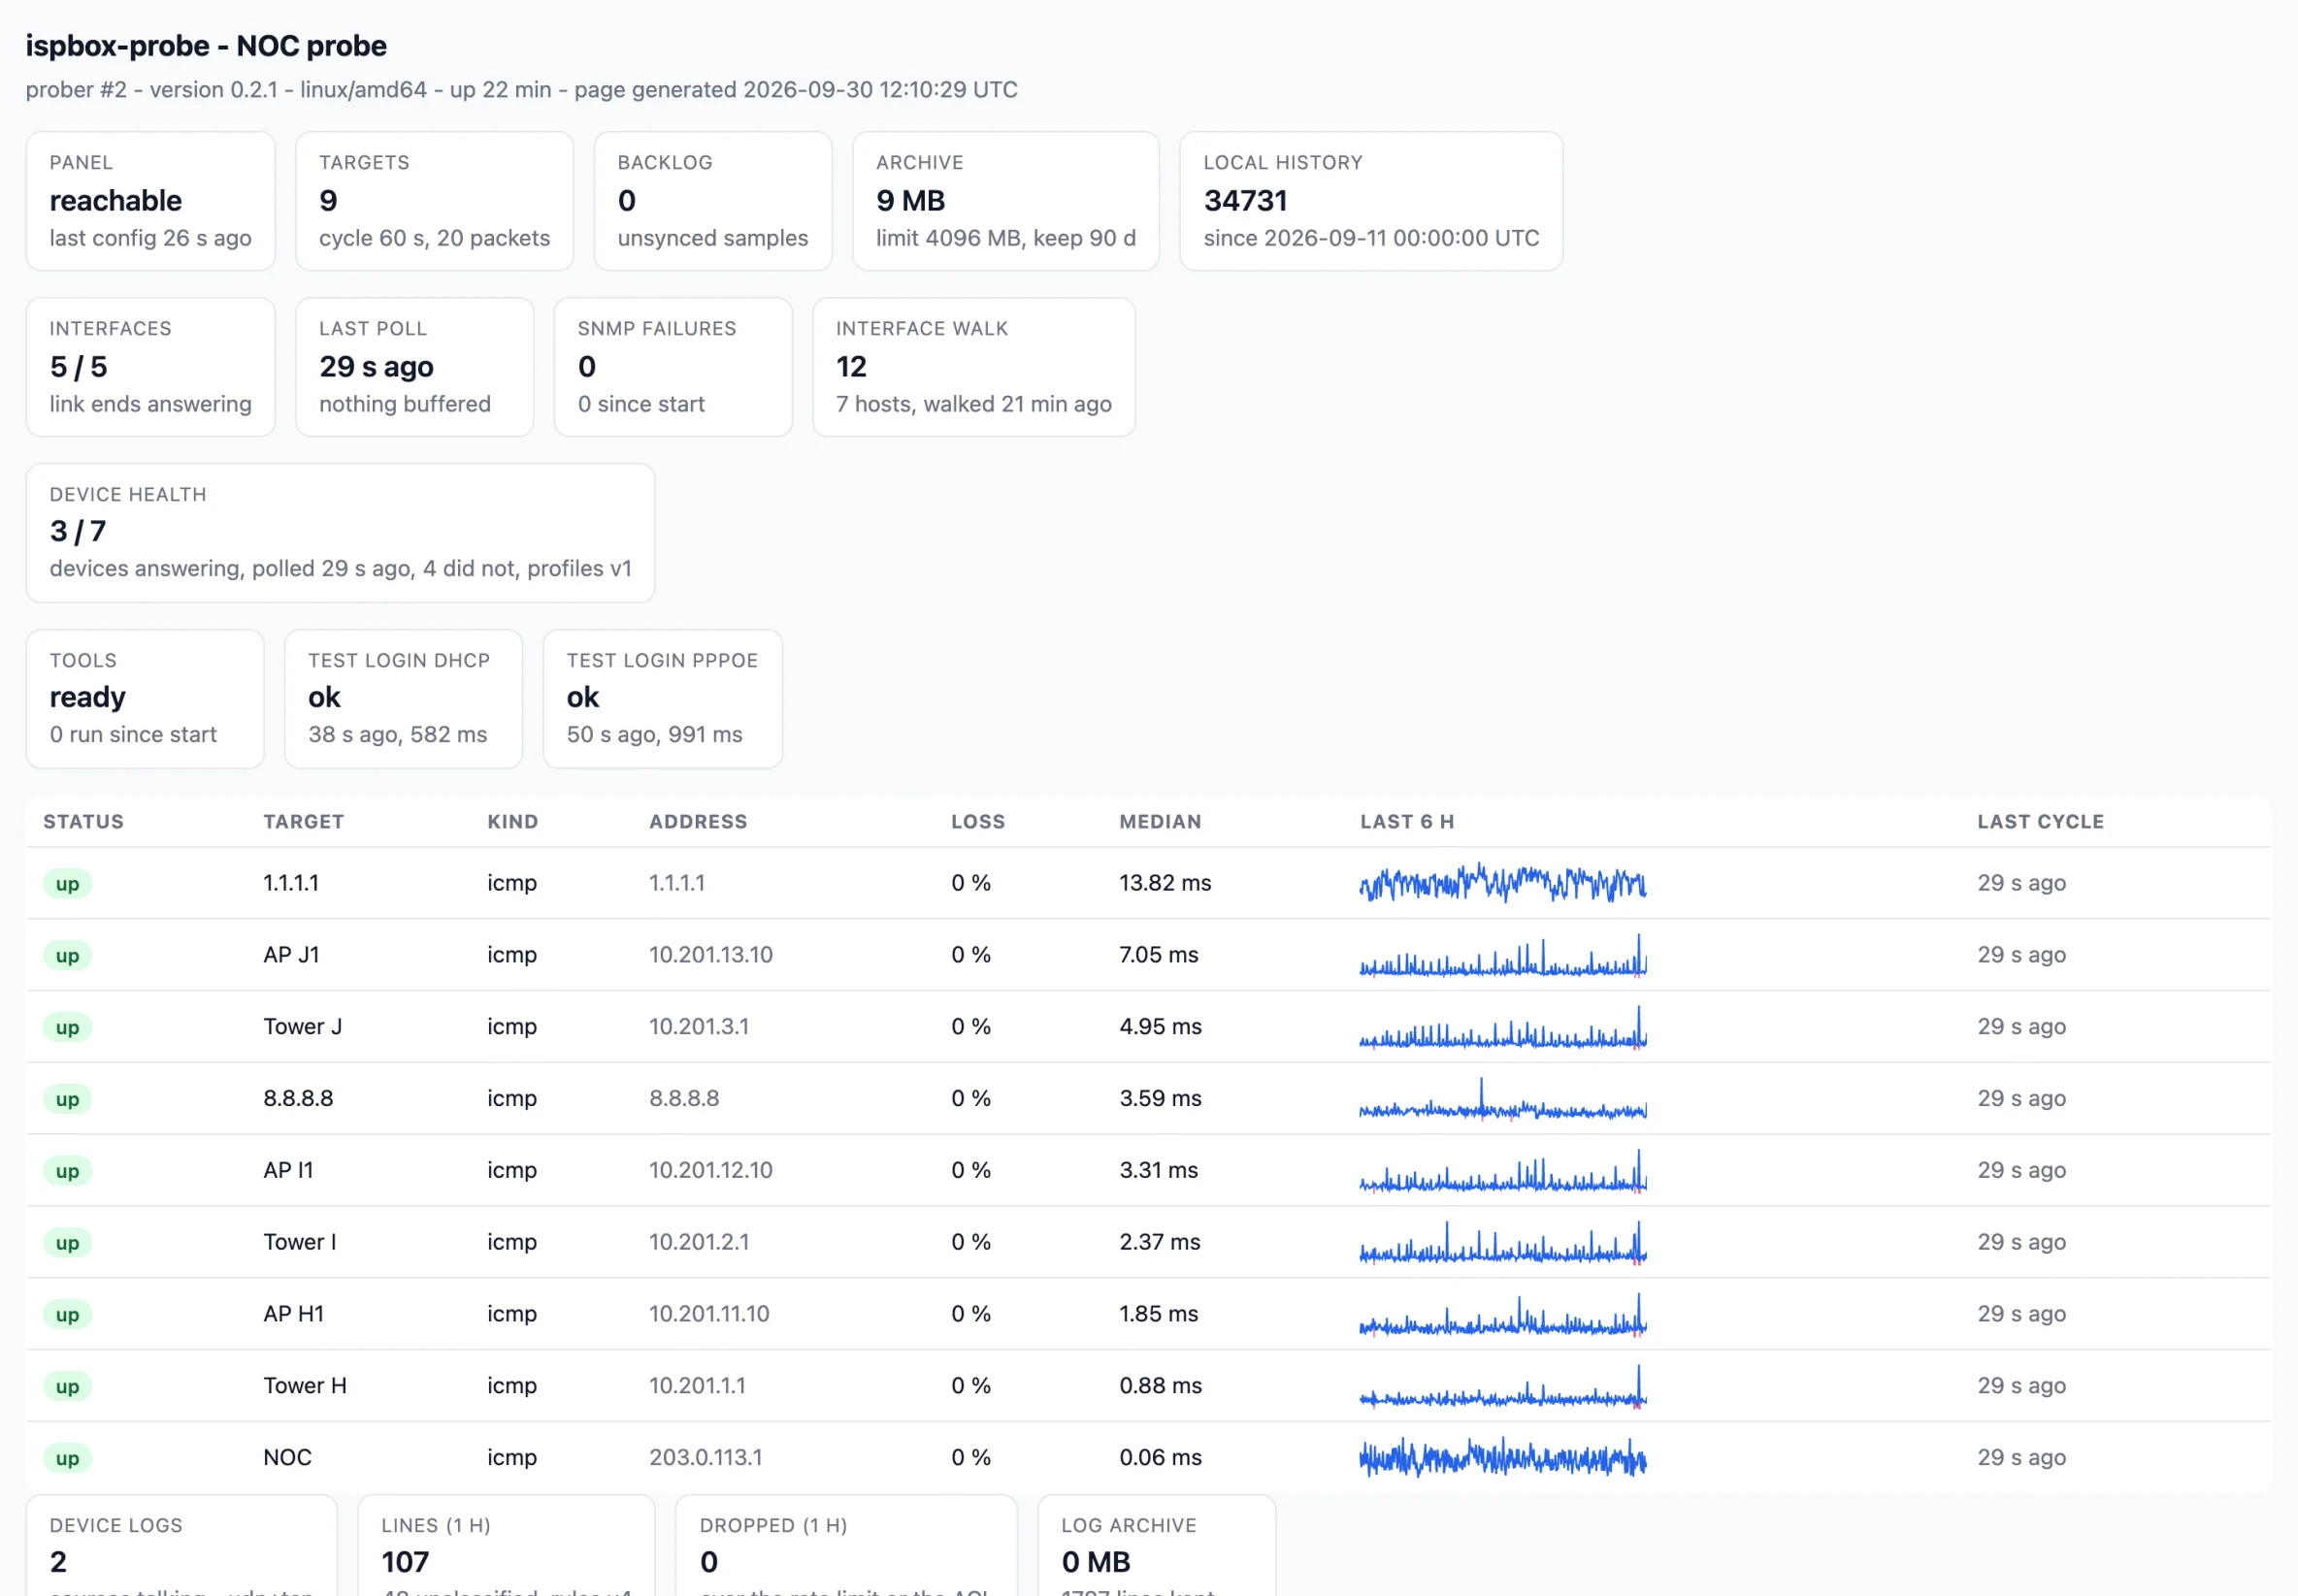Select target name AP J1
Screen dimensions: 2298x1596
click(x=291, y=955)
